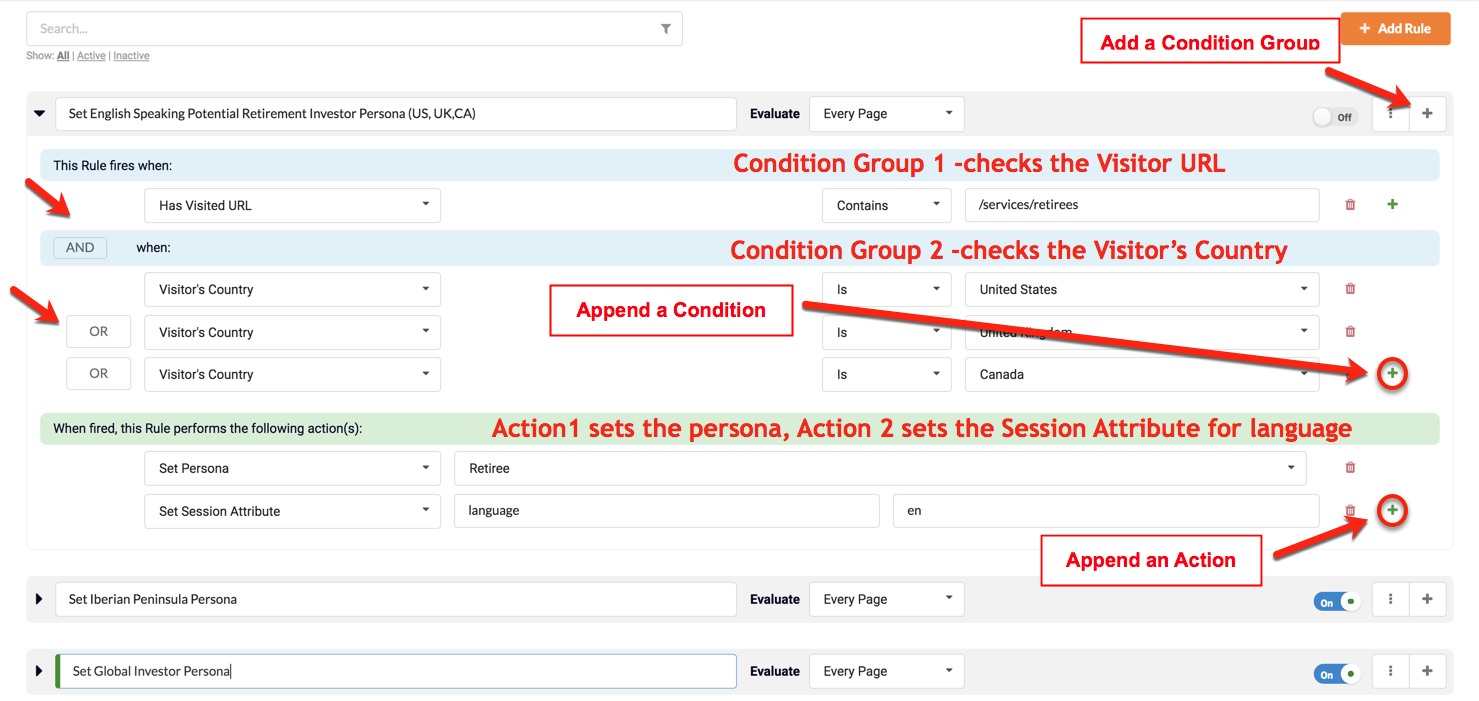Append an action after the language row

(1393, 511)
